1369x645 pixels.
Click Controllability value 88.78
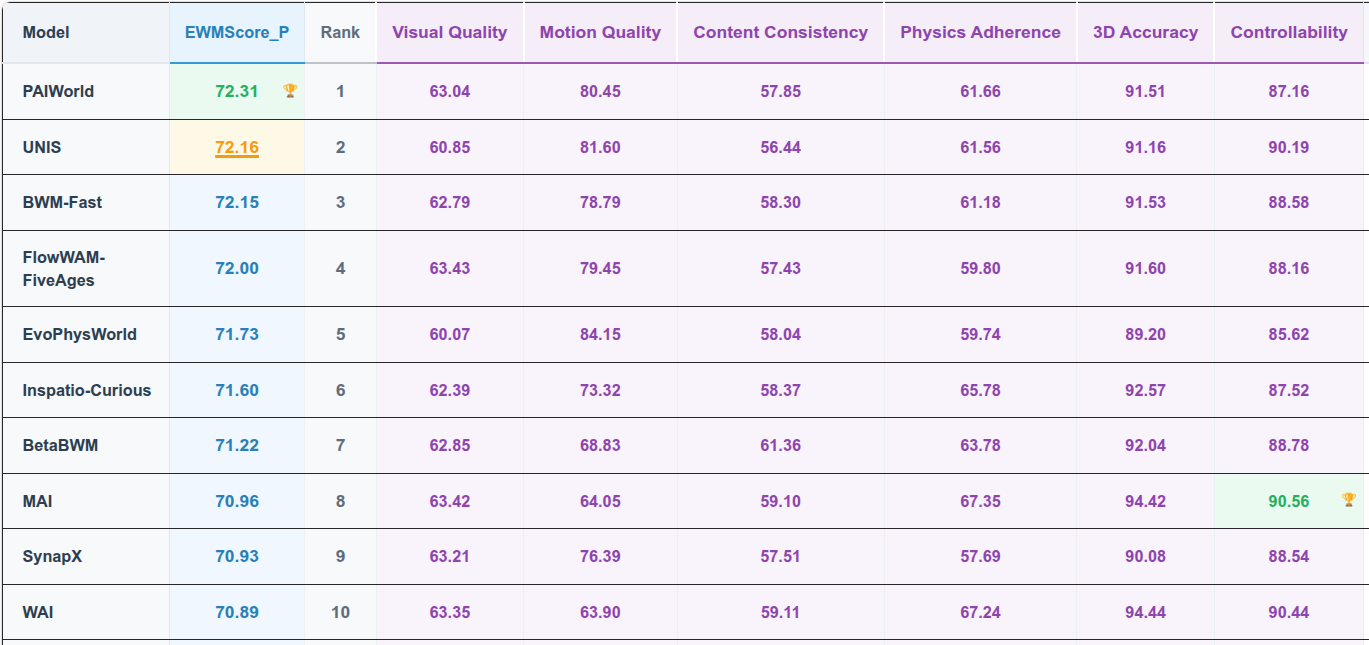(1289, 445)
